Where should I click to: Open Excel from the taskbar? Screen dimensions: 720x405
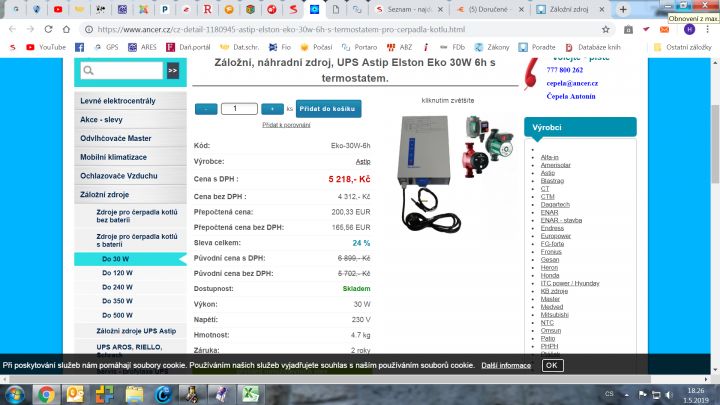(251, 395)
